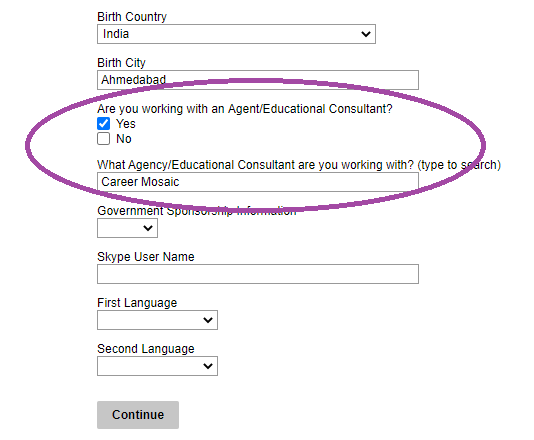Click the Birth City label
The image size is (534, 440).
pyautogui.click(x=122, y=63)
